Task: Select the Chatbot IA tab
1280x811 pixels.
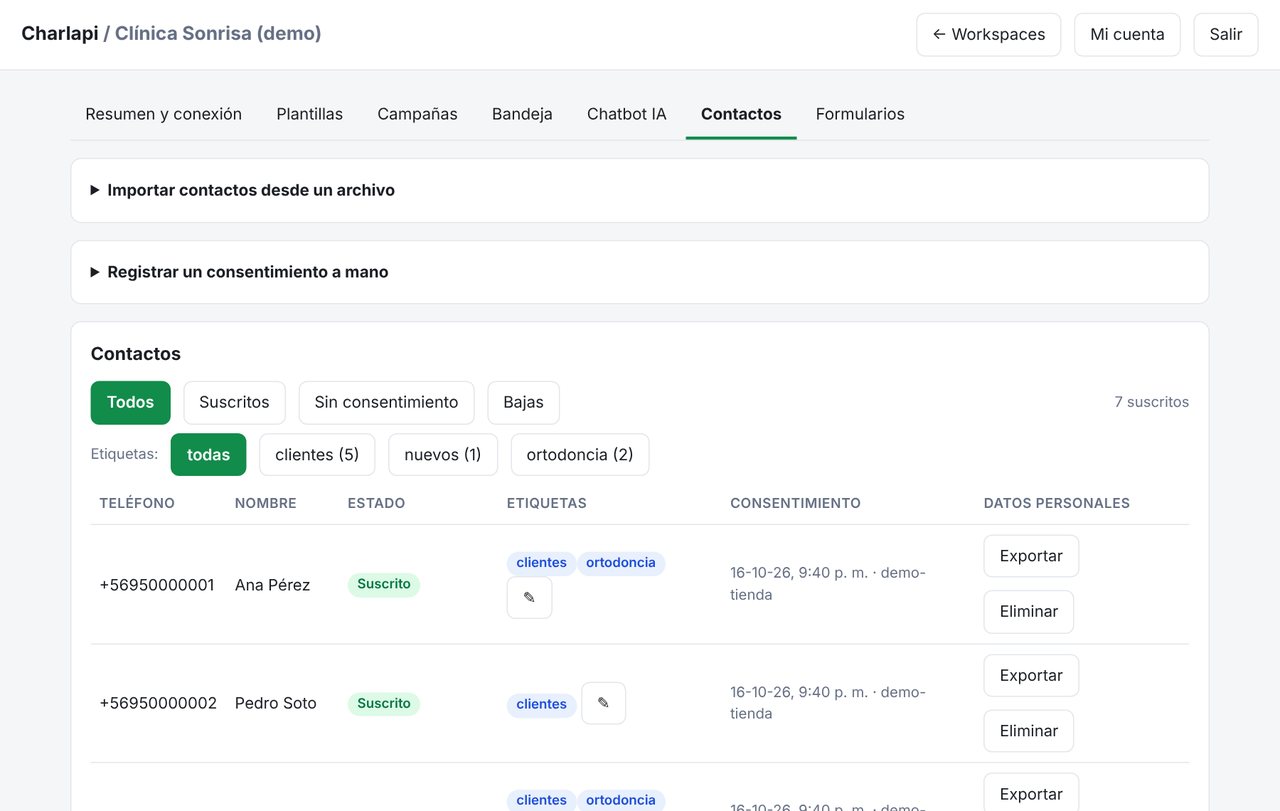Action: pyautogui.click(x=627, y=114)
